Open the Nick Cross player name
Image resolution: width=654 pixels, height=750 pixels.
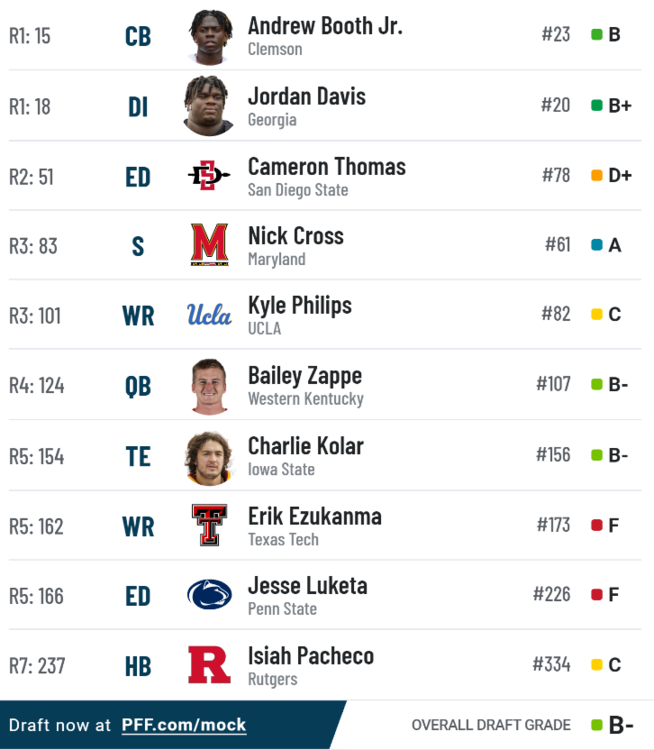295,236
